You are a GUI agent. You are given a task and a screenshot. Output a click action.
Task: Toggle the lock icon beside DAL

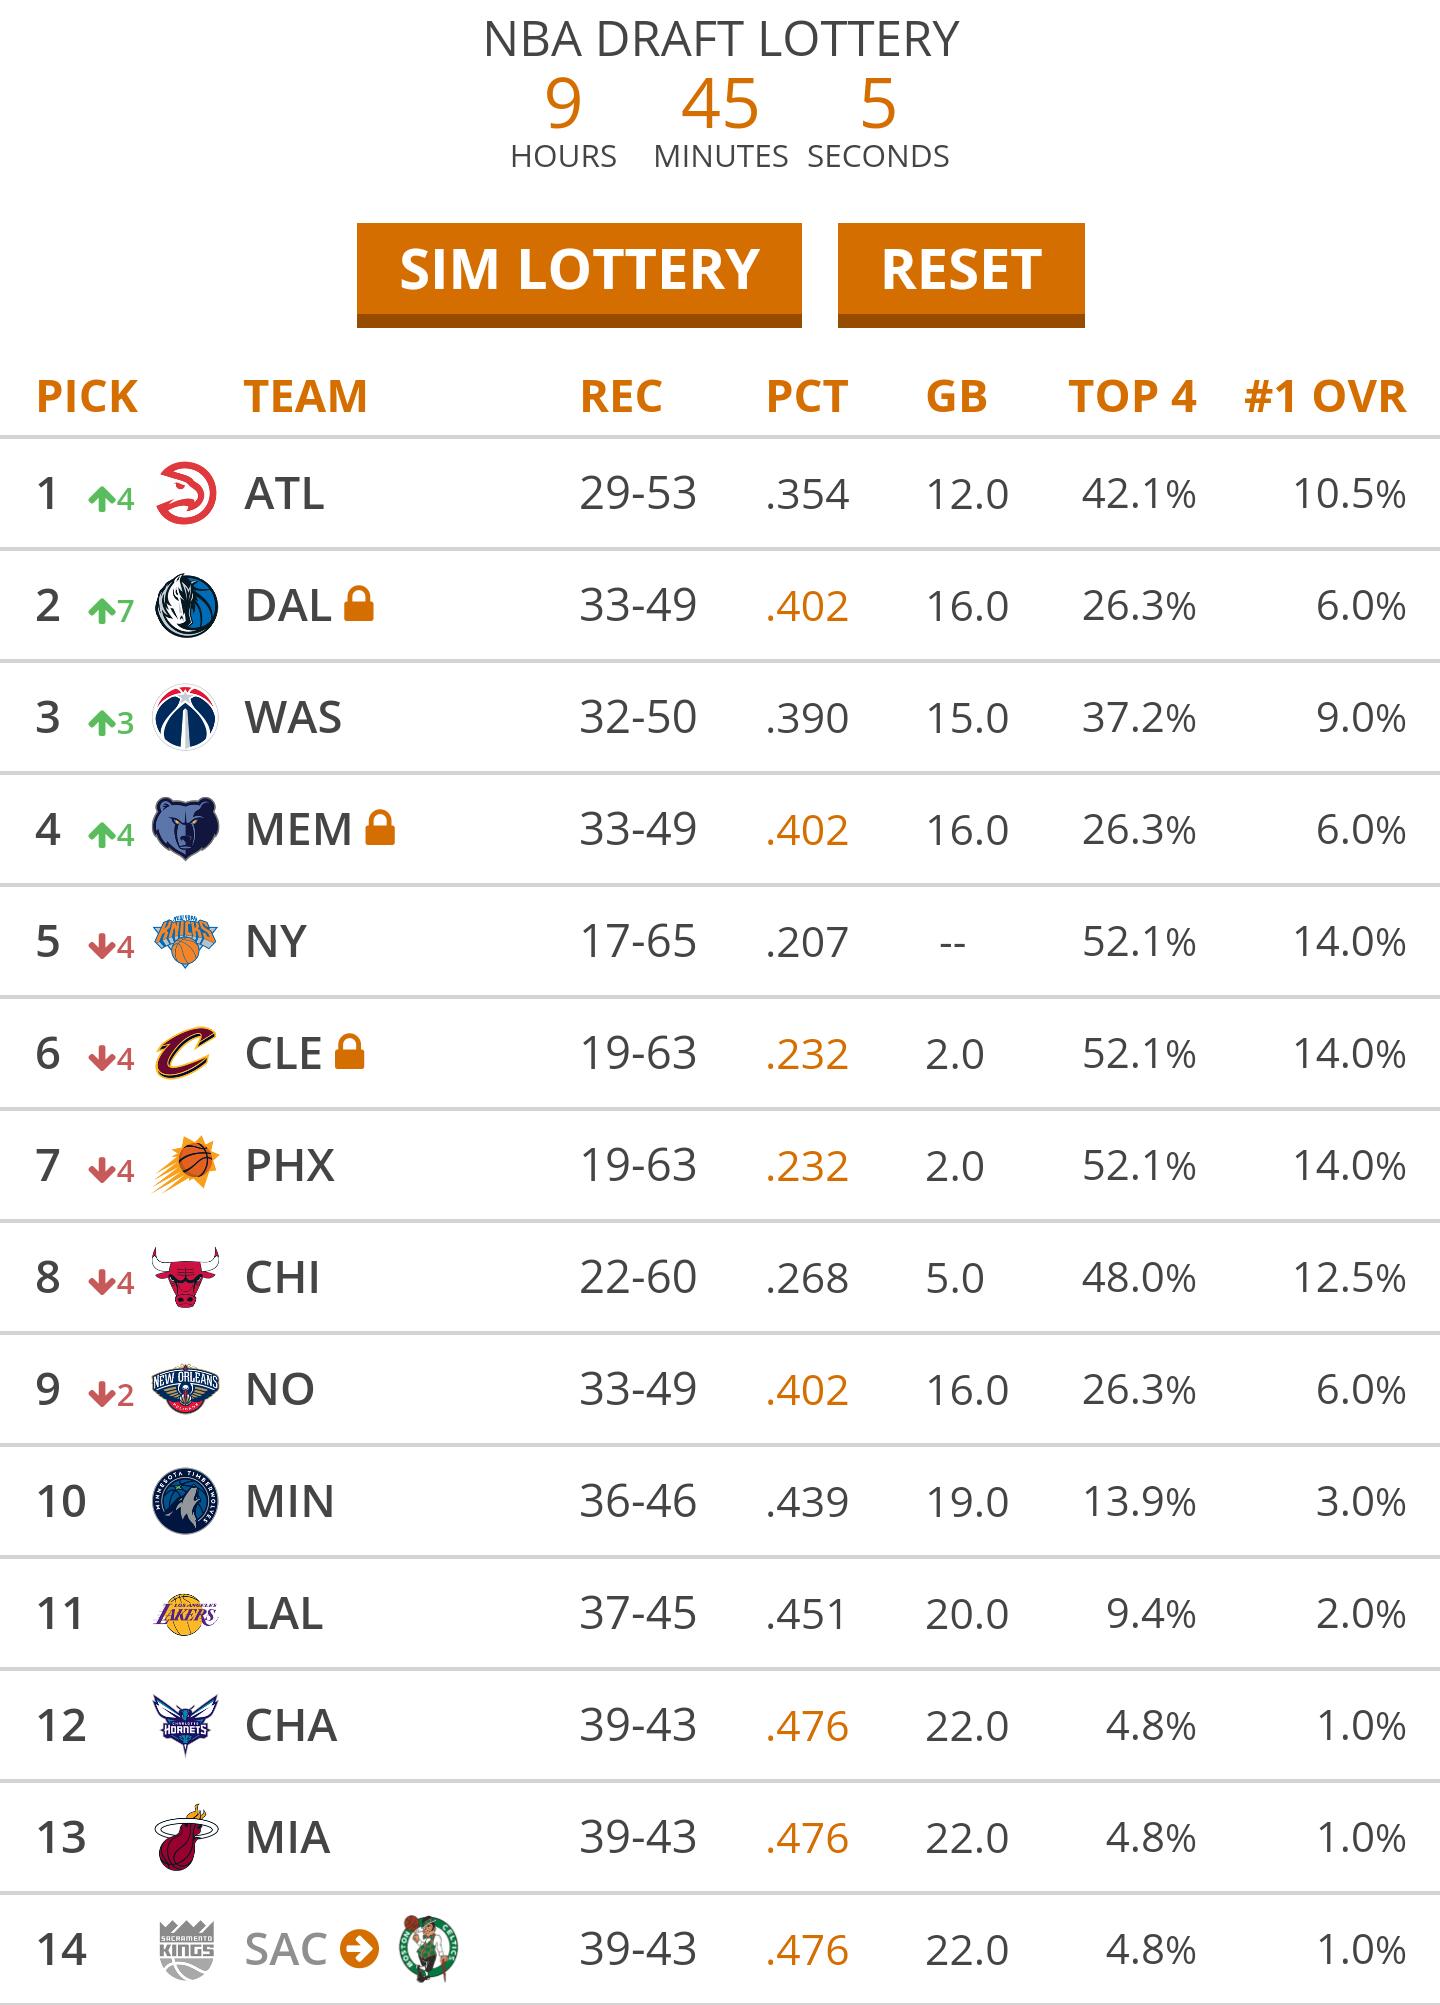tap(359, 604)
